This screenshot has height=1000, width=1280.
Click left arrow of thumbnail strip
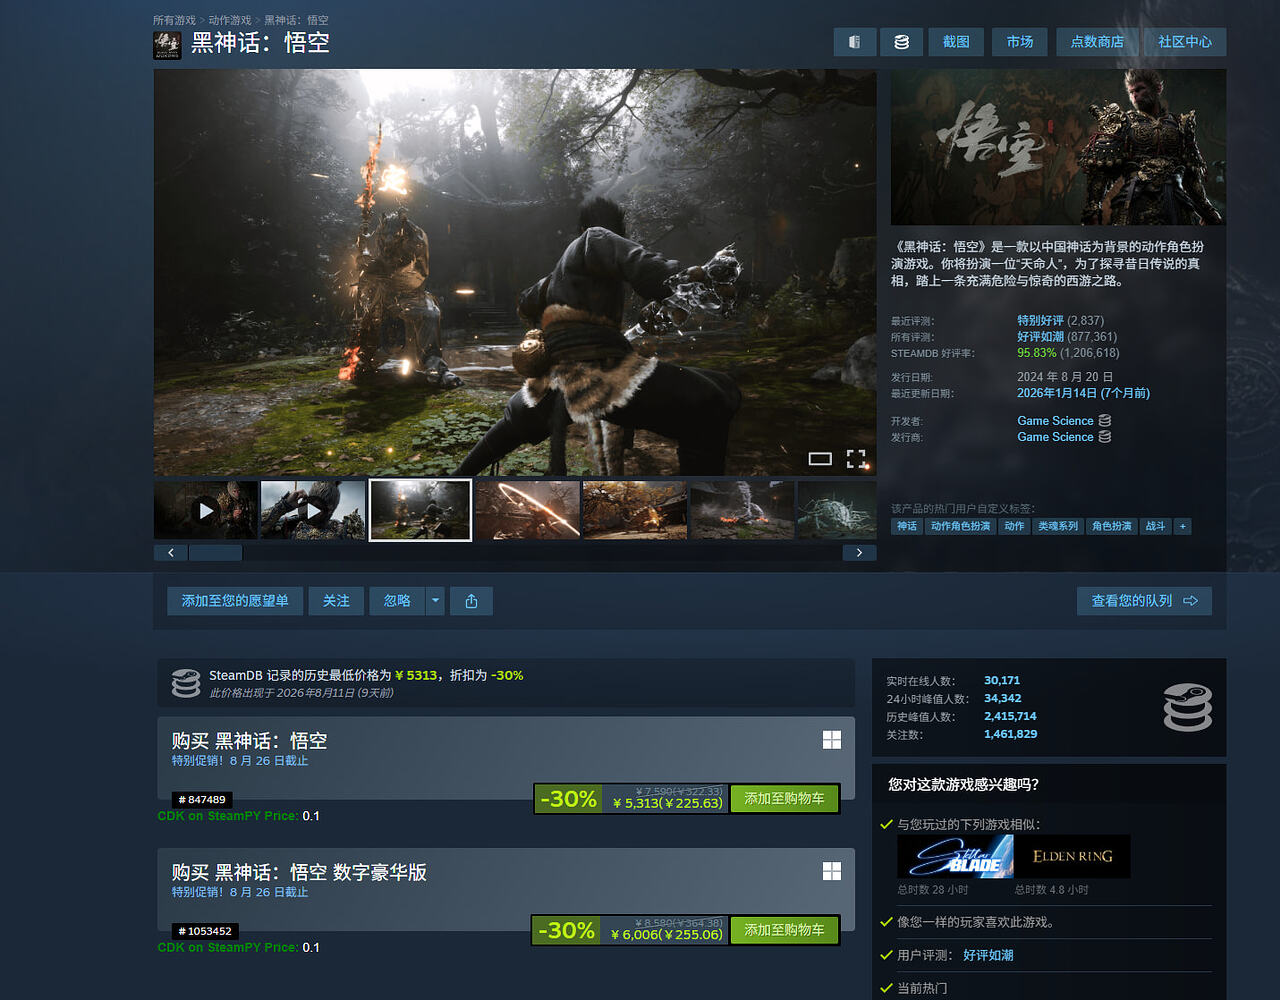[x=171, y=553]
